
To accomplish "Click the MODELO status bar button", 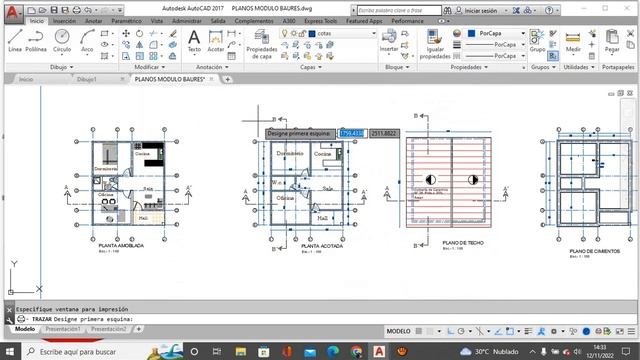I will point(398,331).
